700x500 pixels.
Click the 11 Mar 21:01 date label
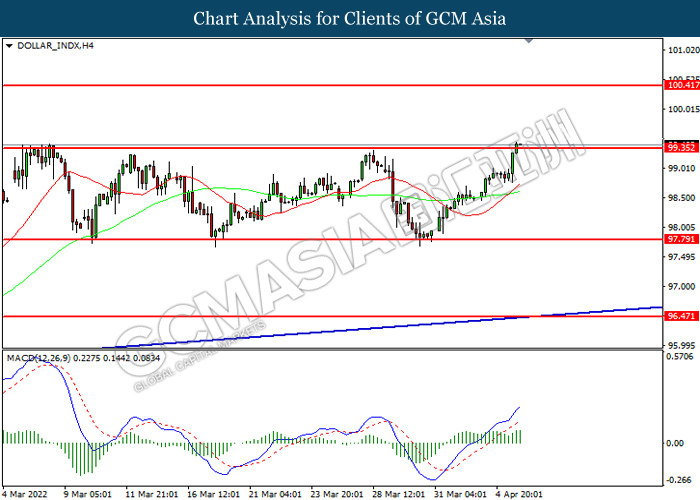pos(151,494)
